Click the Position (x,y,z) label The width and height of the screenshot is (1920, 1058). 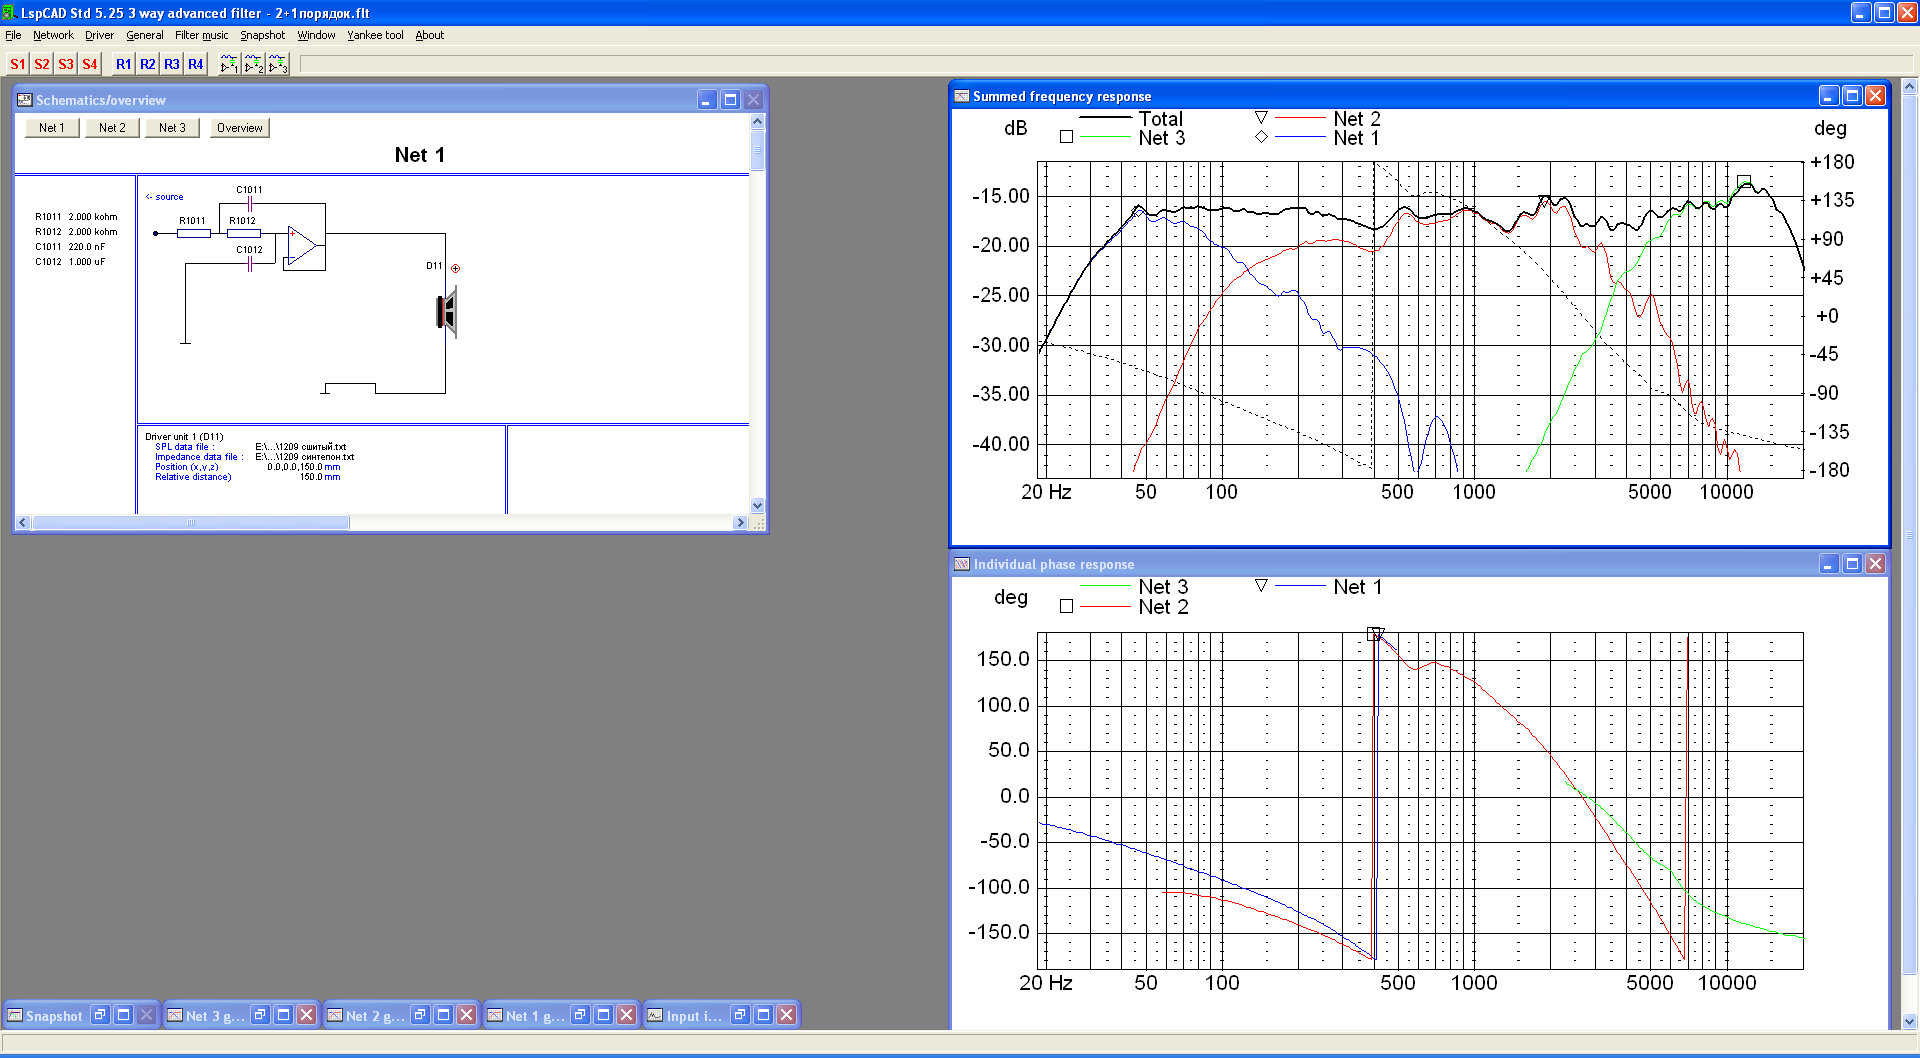point(187,467)
